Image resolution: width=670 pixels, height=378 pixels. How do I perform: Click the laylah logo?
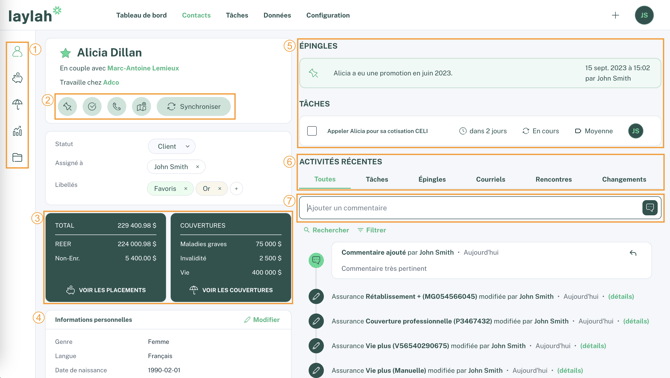tap(35, 15)
